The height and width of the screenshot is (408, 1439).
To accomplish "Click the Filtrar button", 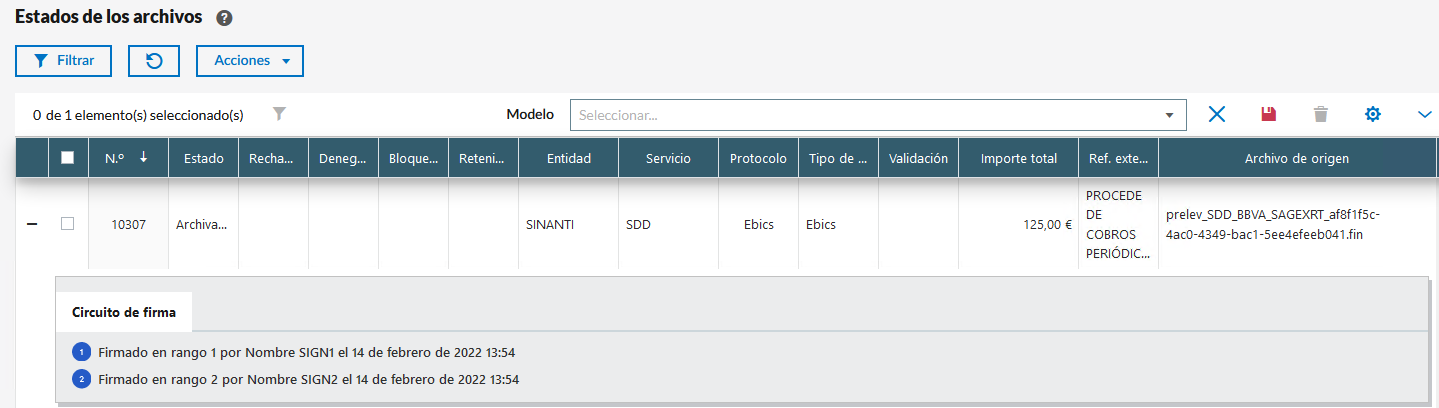I will tap(63, 61).
